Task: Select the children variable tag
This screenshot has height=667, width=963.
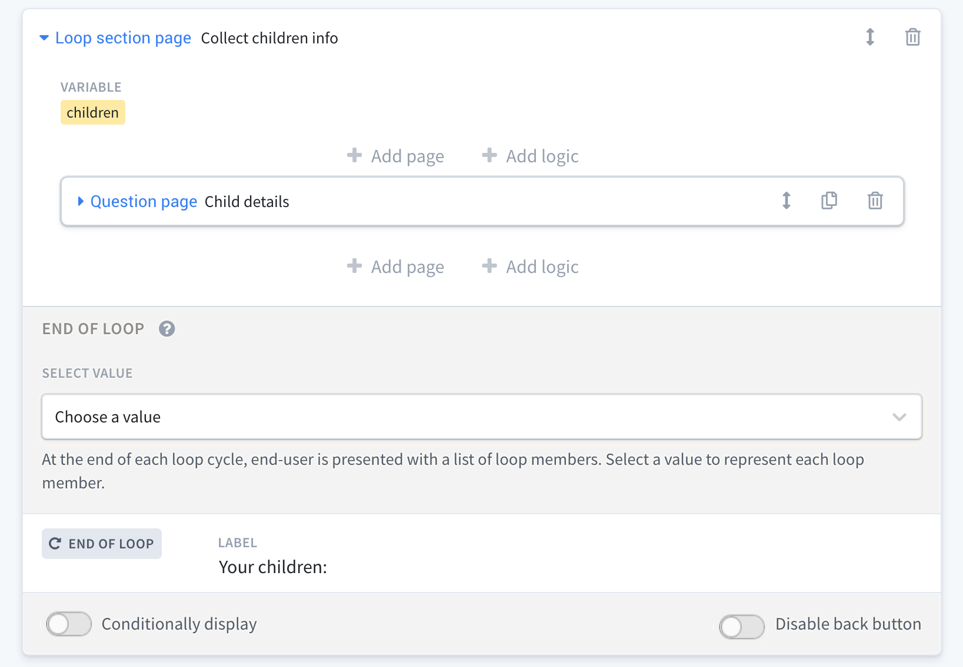Action: (x=93, y=112)
